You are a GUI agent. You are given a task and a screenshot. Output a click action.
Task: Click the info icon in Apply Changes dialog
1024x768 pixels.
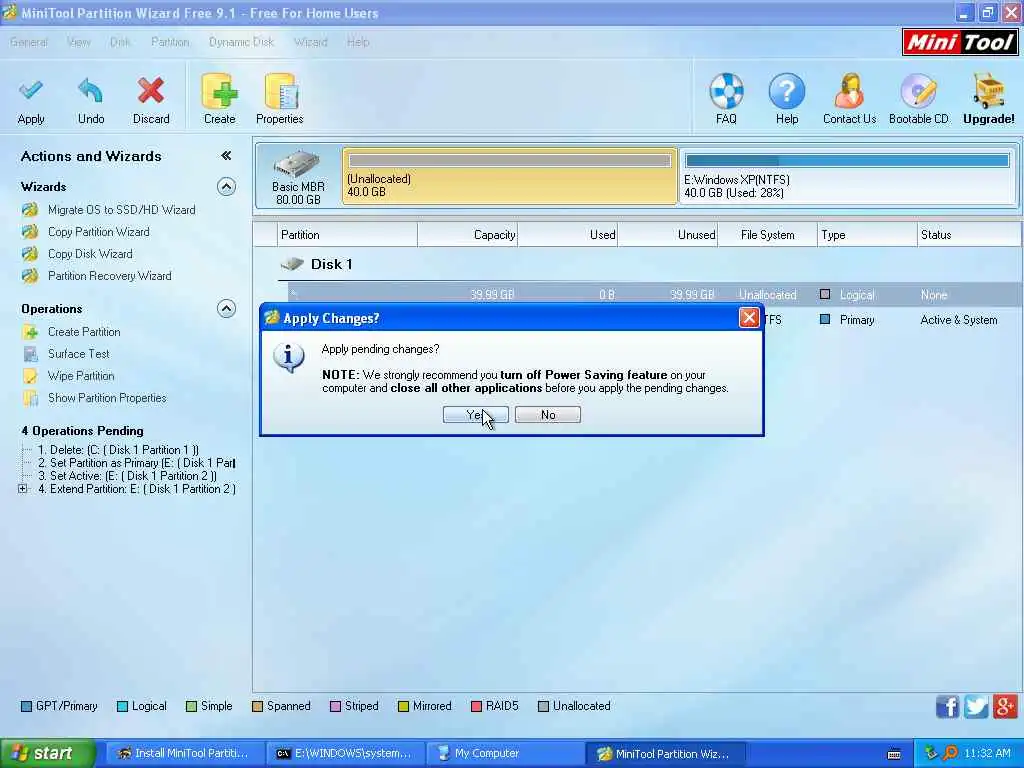click(289, 357)
